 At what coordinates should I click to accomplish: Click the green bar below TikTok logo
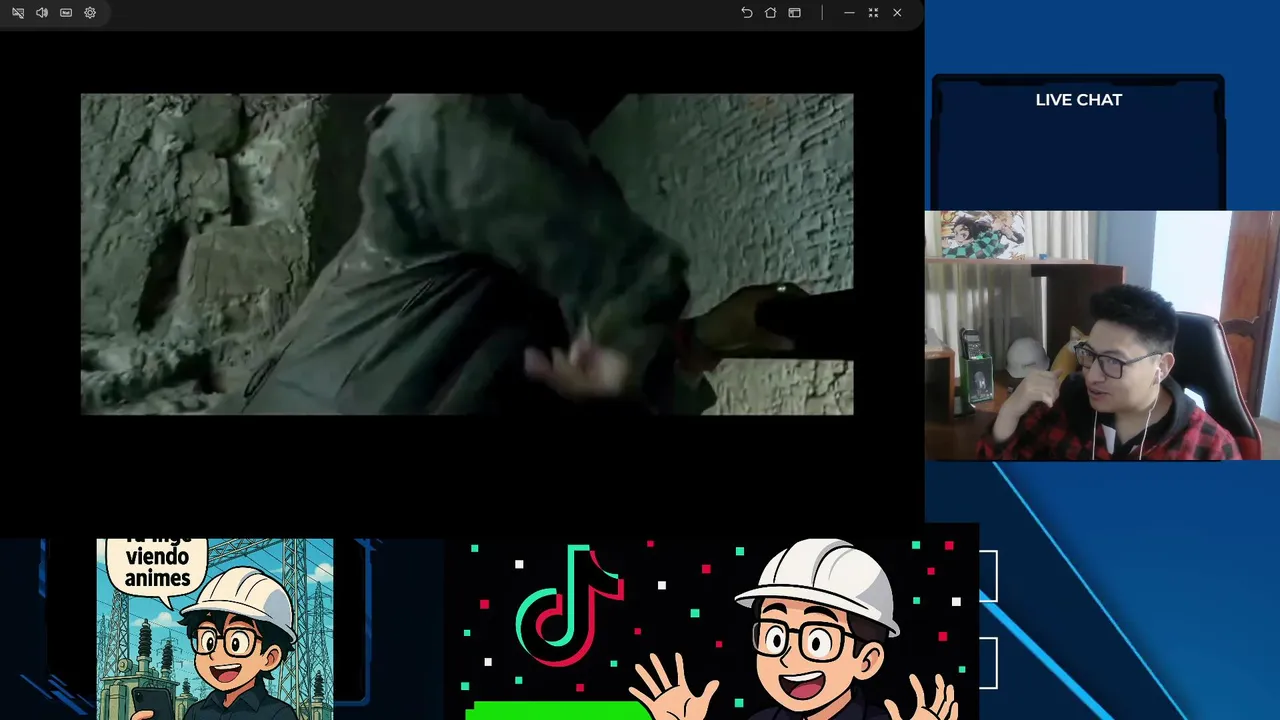click(x=558, y=710)
